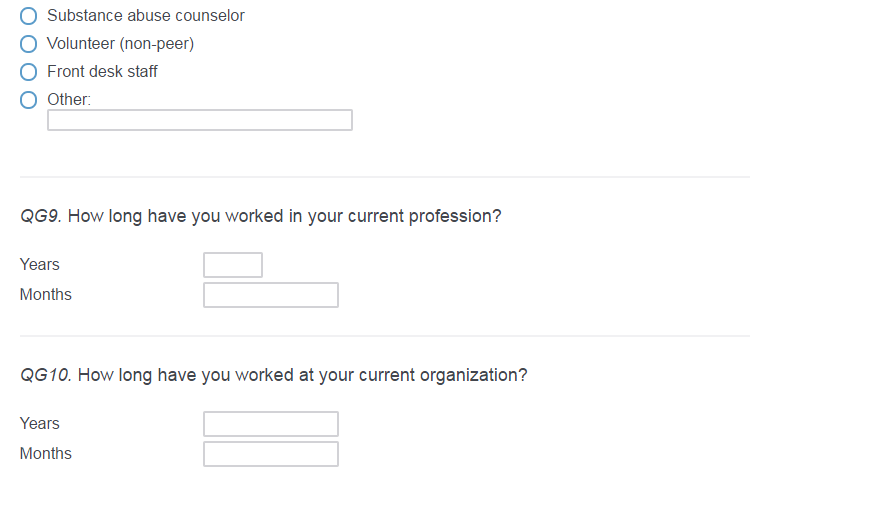Click the Years label under QG9
Screen dimensions: 869x512
click(40, 265)
